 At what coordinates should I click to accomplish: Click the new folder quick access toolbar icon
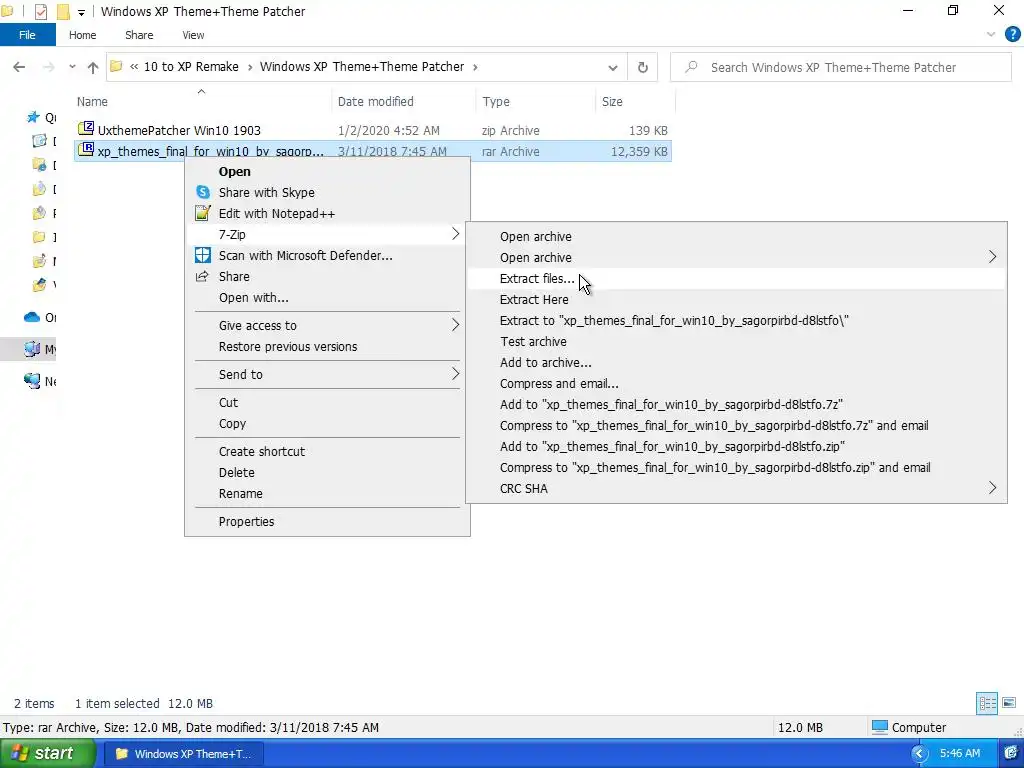click(63, 12)
